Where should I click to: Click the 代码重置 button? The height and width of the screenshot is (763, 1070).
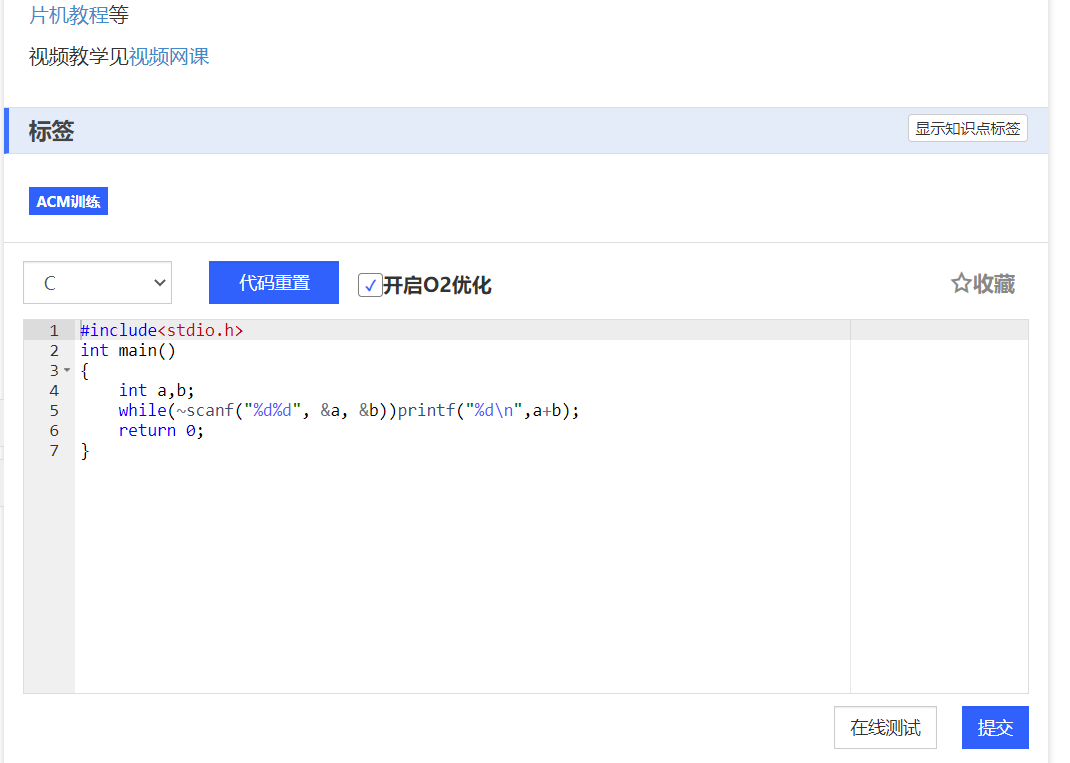click(x=274, y=282)
